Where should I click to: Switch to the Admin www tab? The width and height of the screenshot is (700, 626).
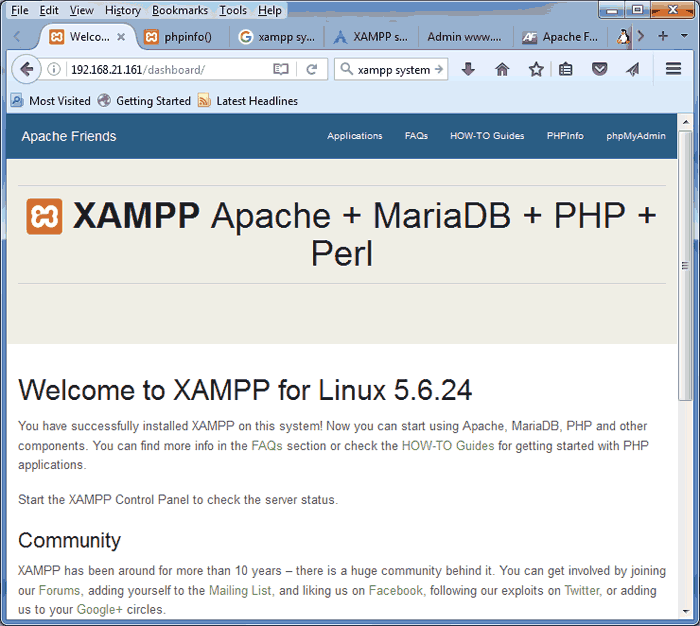coord(465,37)
